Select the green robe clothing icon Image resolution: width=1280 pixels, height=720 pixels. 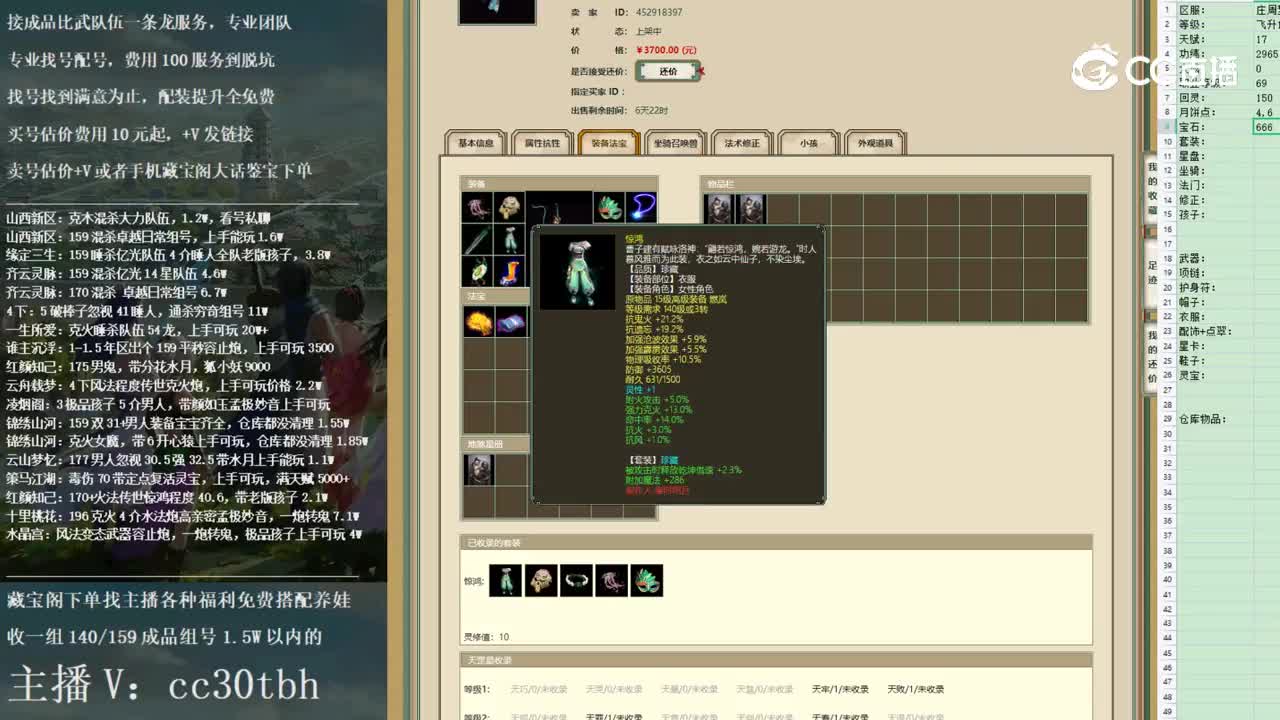point(509,240)
